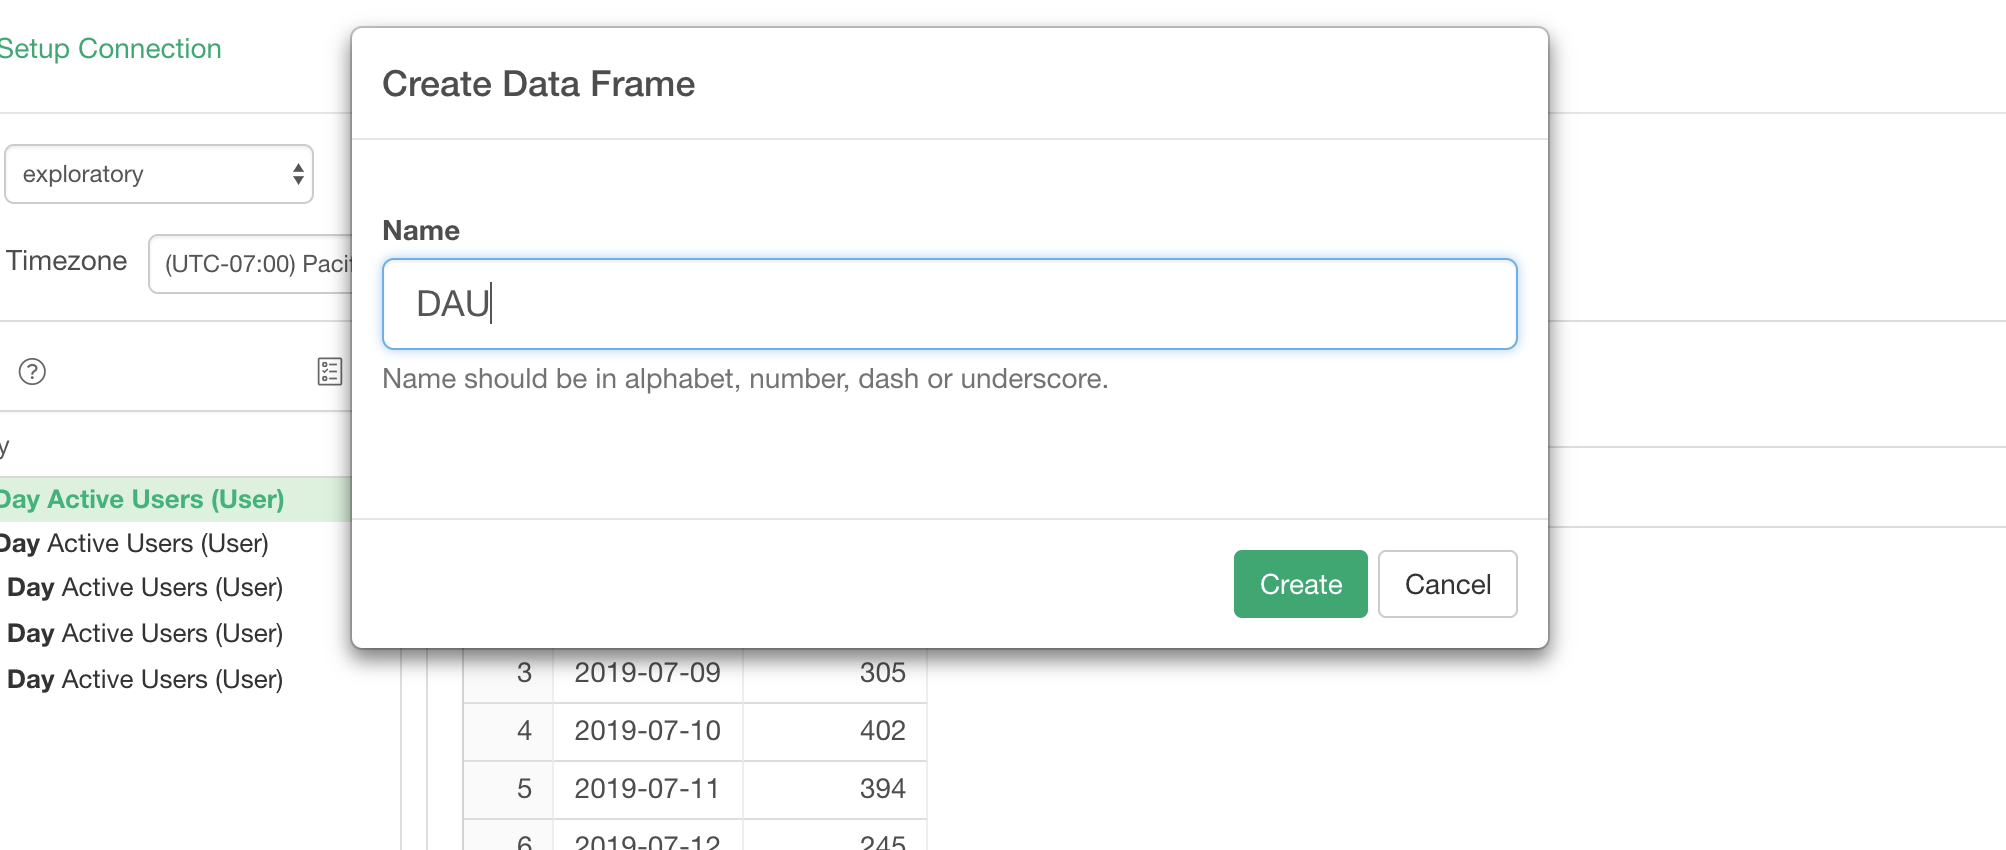Select the cell showing value 402
This screenshot has height=850, width=2006.
[x=835, y=731]
